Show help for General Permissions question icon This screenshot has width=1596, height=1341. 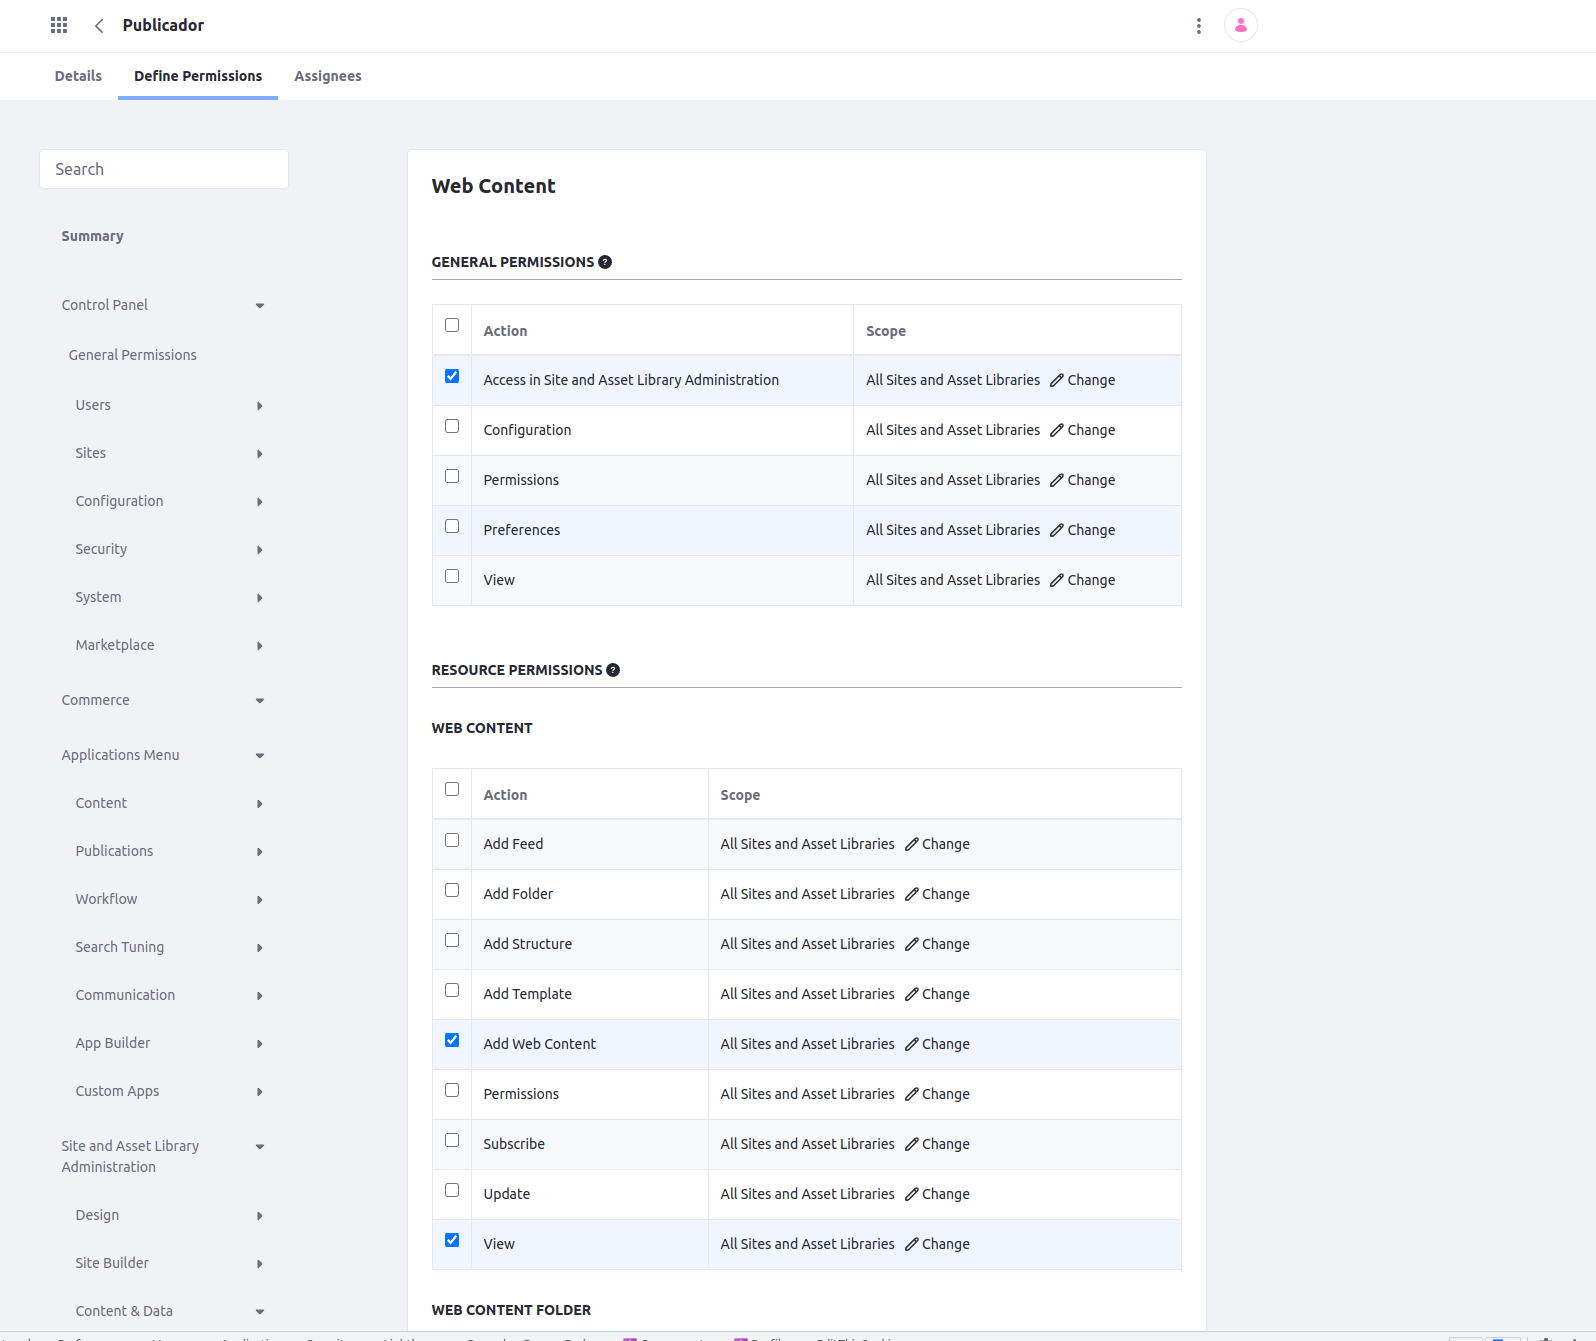[605, 262]
